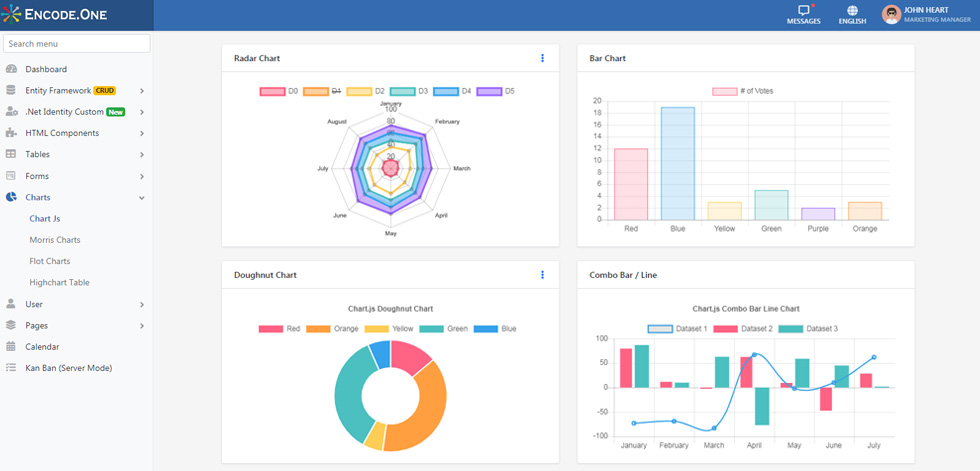Toggle the # of Votes legend
Image resolution: width=980 pixels, height=471 pixels.
tap(742, 91)
